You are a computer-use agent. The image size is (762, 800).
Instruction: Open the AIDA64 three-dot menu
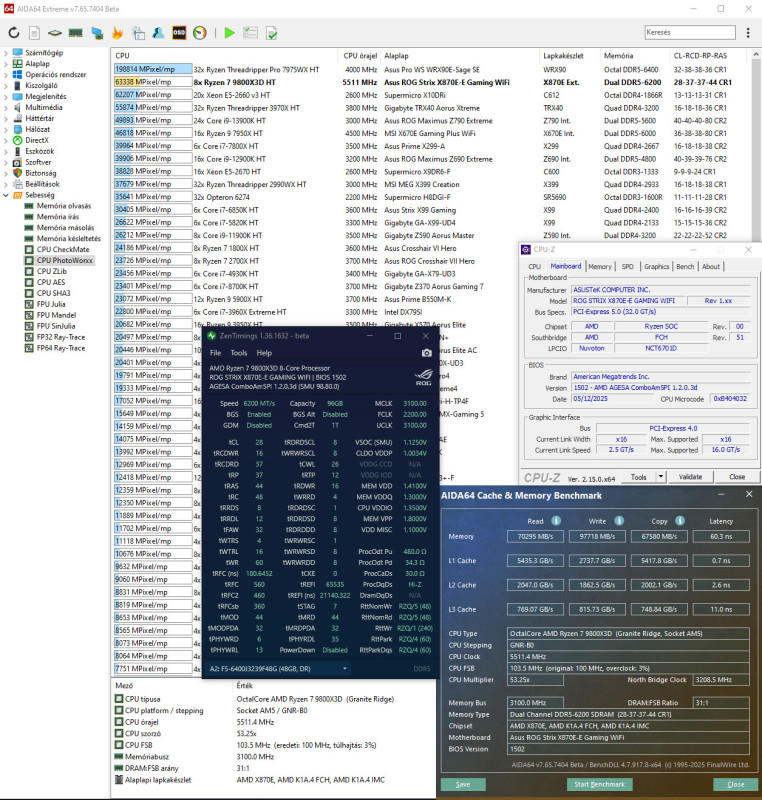click(x=748, y=33)
